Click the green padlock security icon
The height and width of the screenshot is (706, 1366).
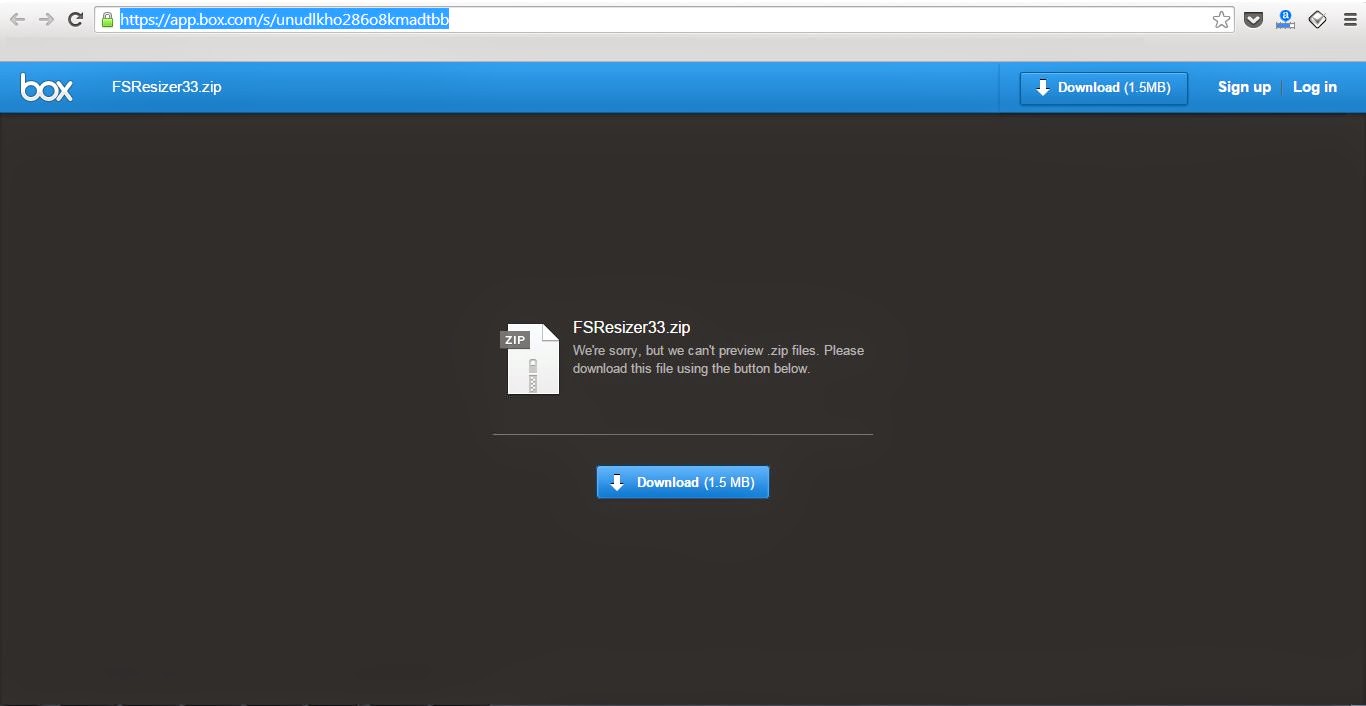tap(108, 19)
